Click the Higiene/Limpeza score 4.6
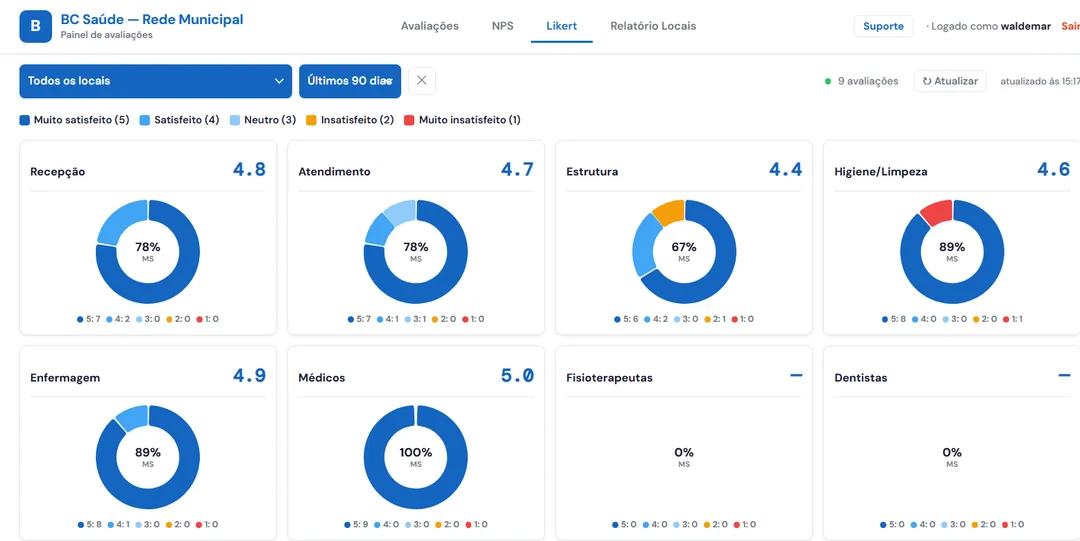1080x541 pixels. click(1054, 170)
